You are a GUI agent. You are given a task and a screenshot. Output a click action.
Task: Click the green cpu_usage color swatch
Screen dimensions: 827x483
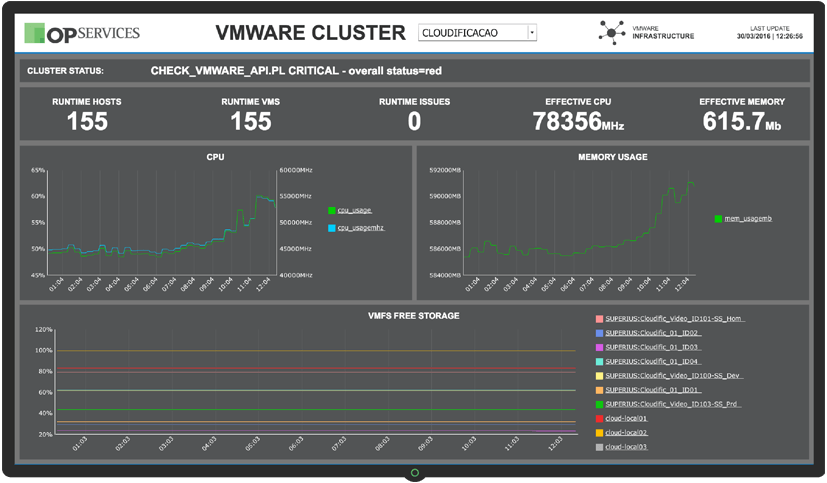click(x=332, y=210)
